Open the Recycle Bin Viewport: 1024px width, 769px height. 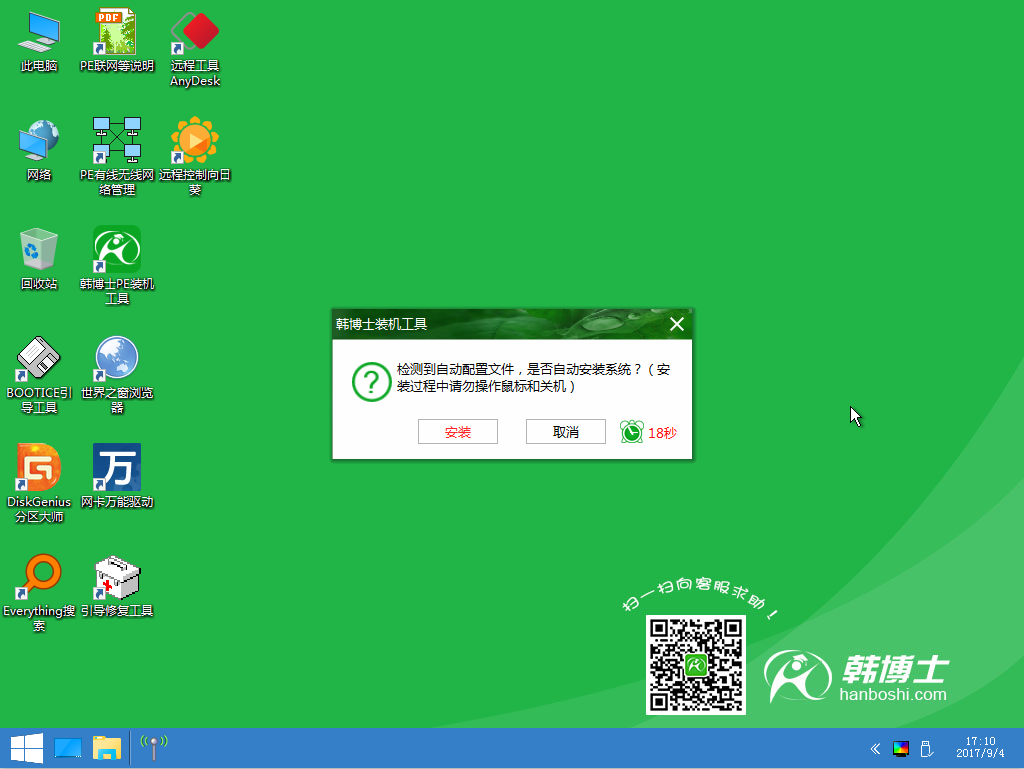point(37,250)
